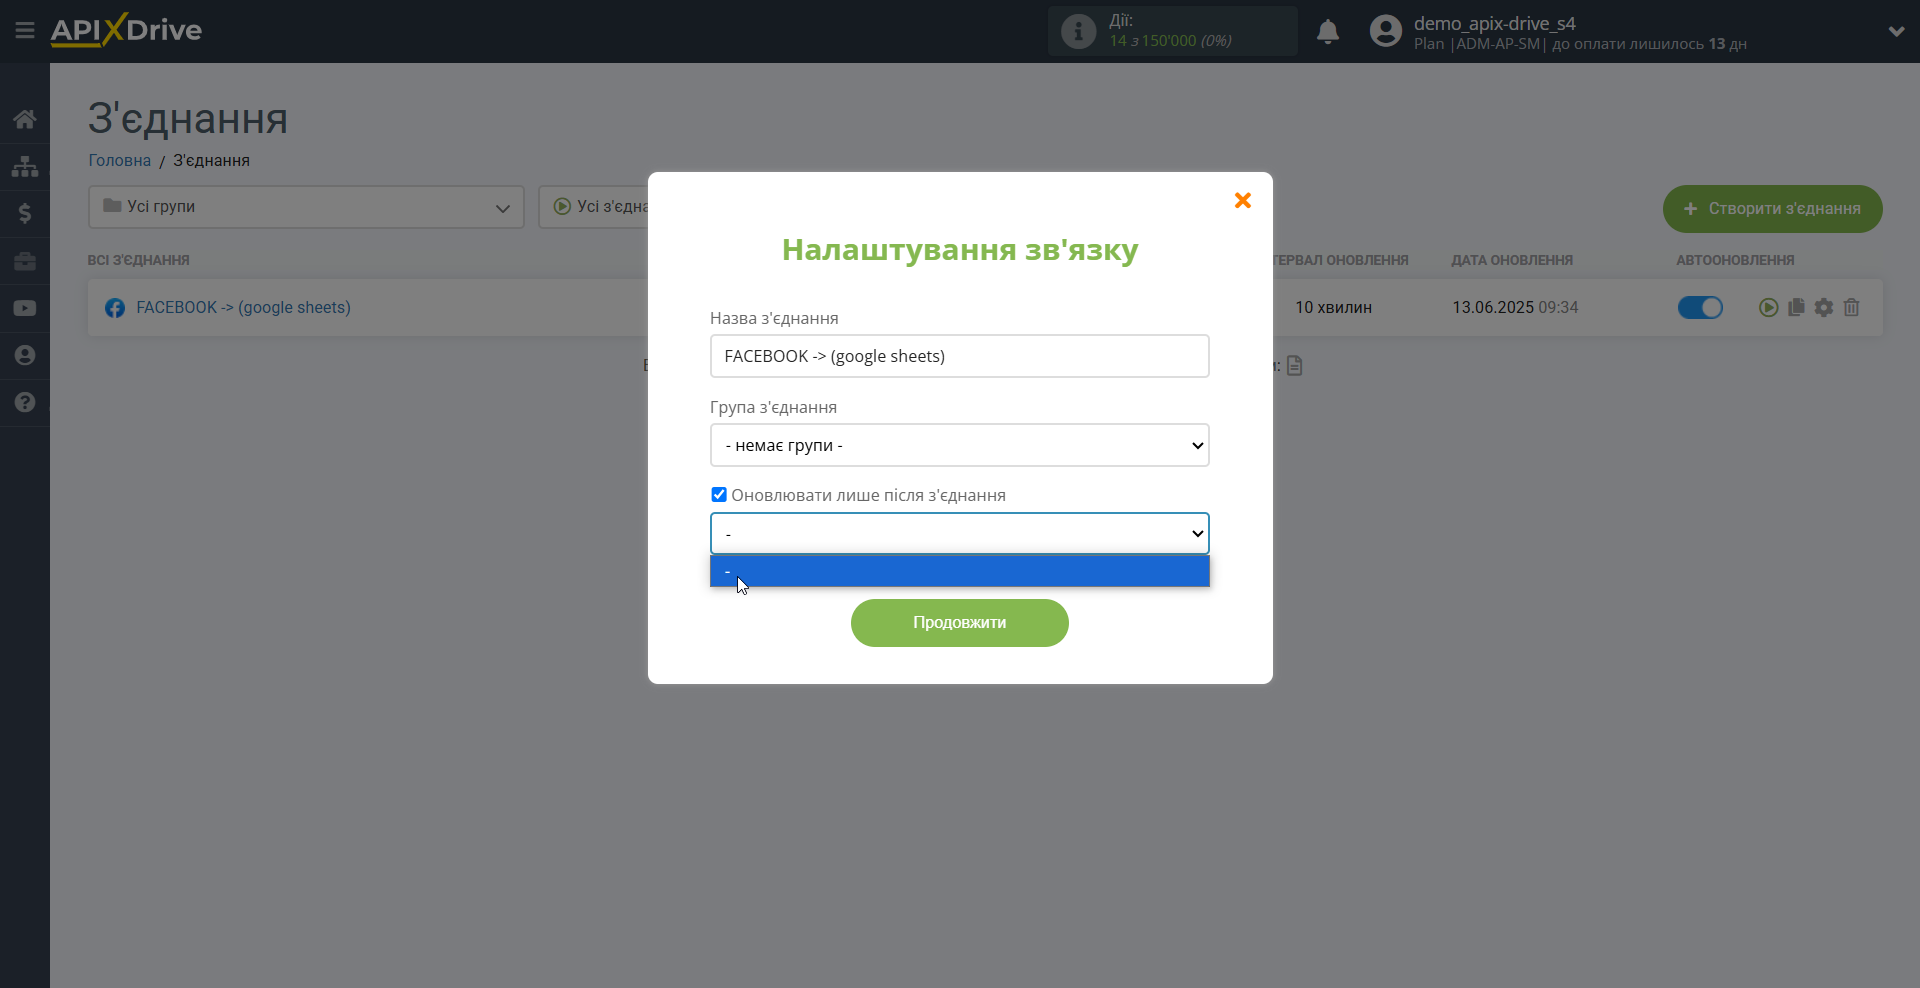Uncheck 'Оновлювати лише після з'єднання' checkbox

(x=719, y=495)
